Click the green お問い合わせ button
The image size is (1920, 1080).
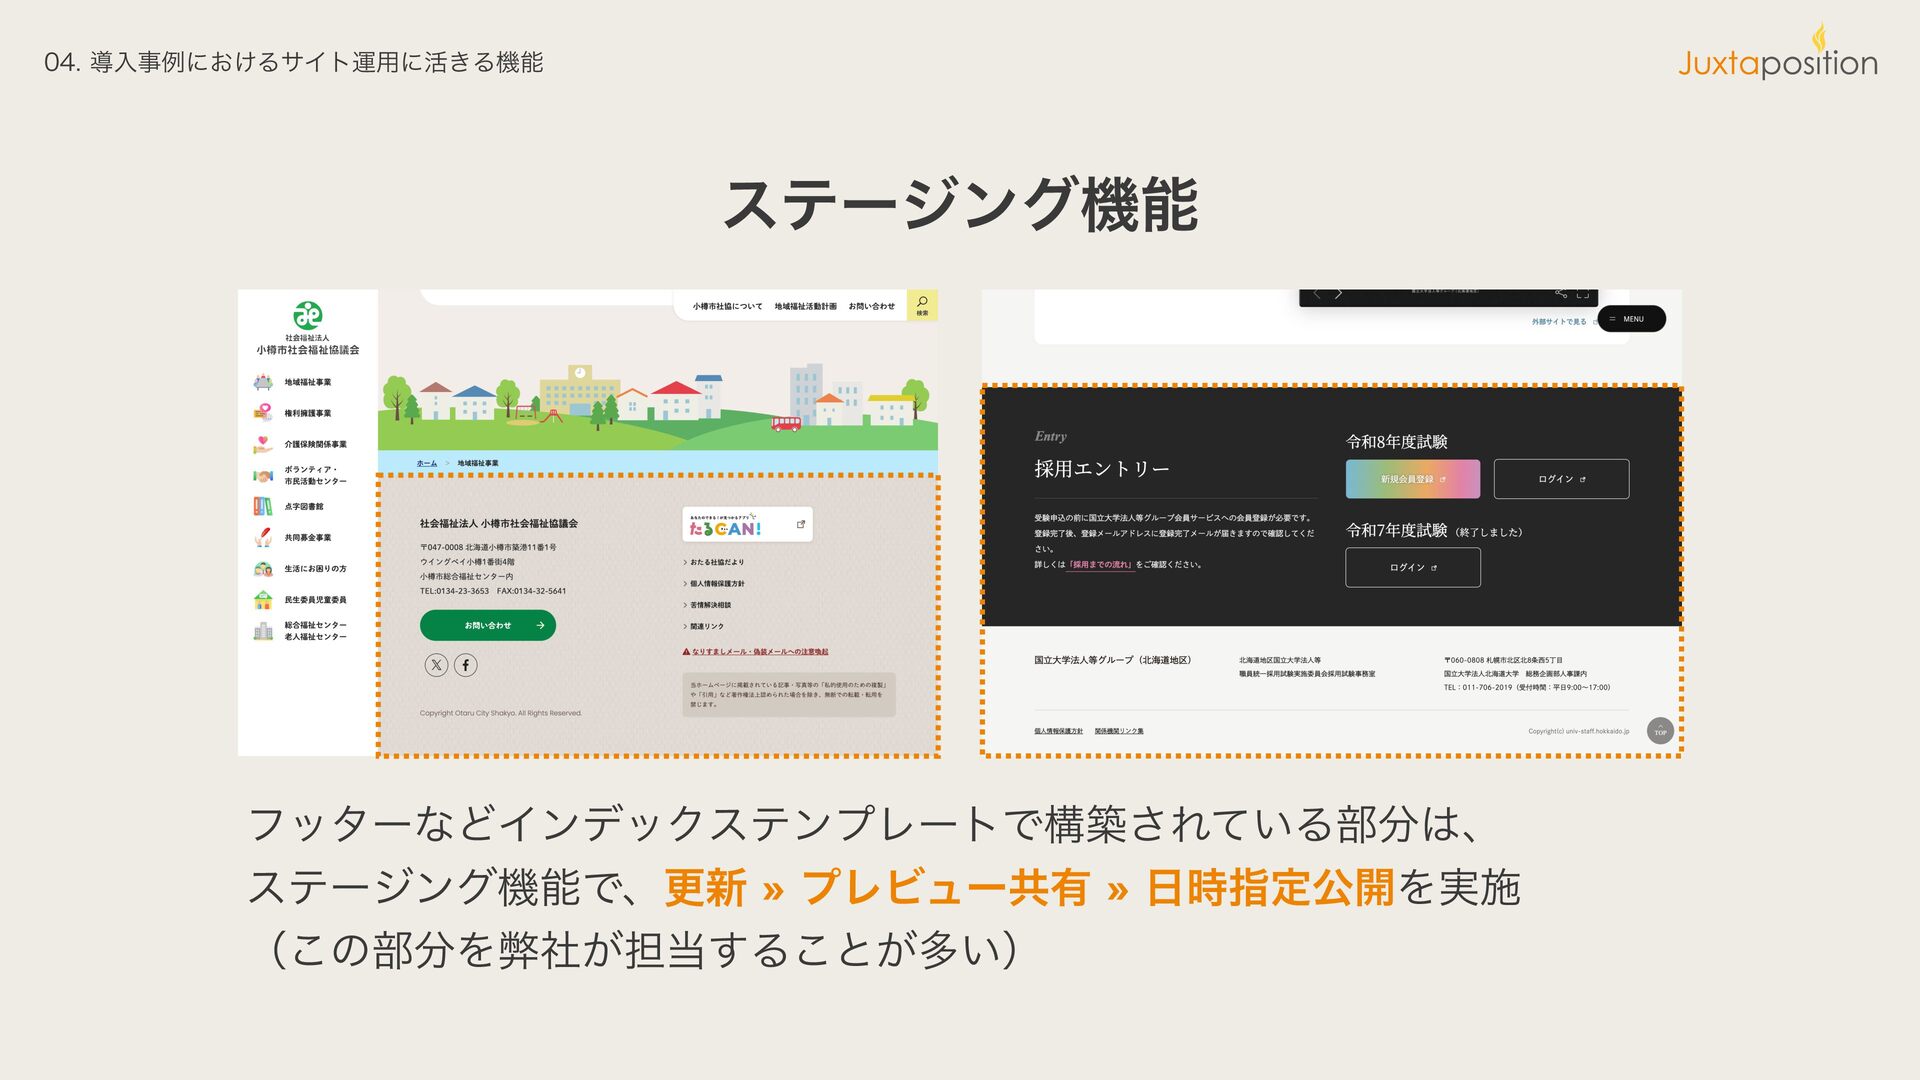pyautogui.click(x=488, y=626)
